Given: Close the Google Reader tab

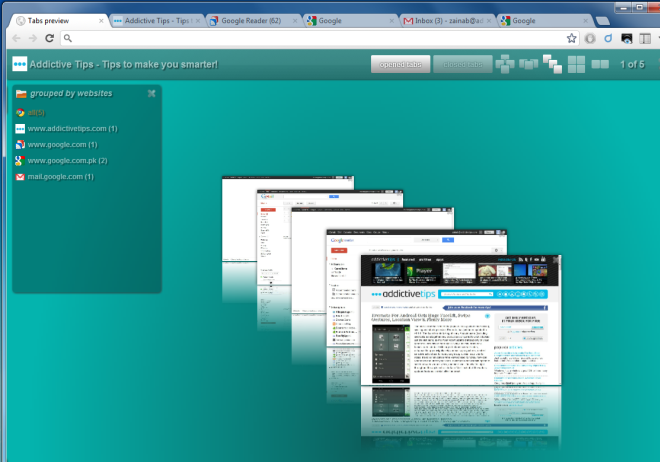Looking at the screenshot, I should (x=295, y=21).
